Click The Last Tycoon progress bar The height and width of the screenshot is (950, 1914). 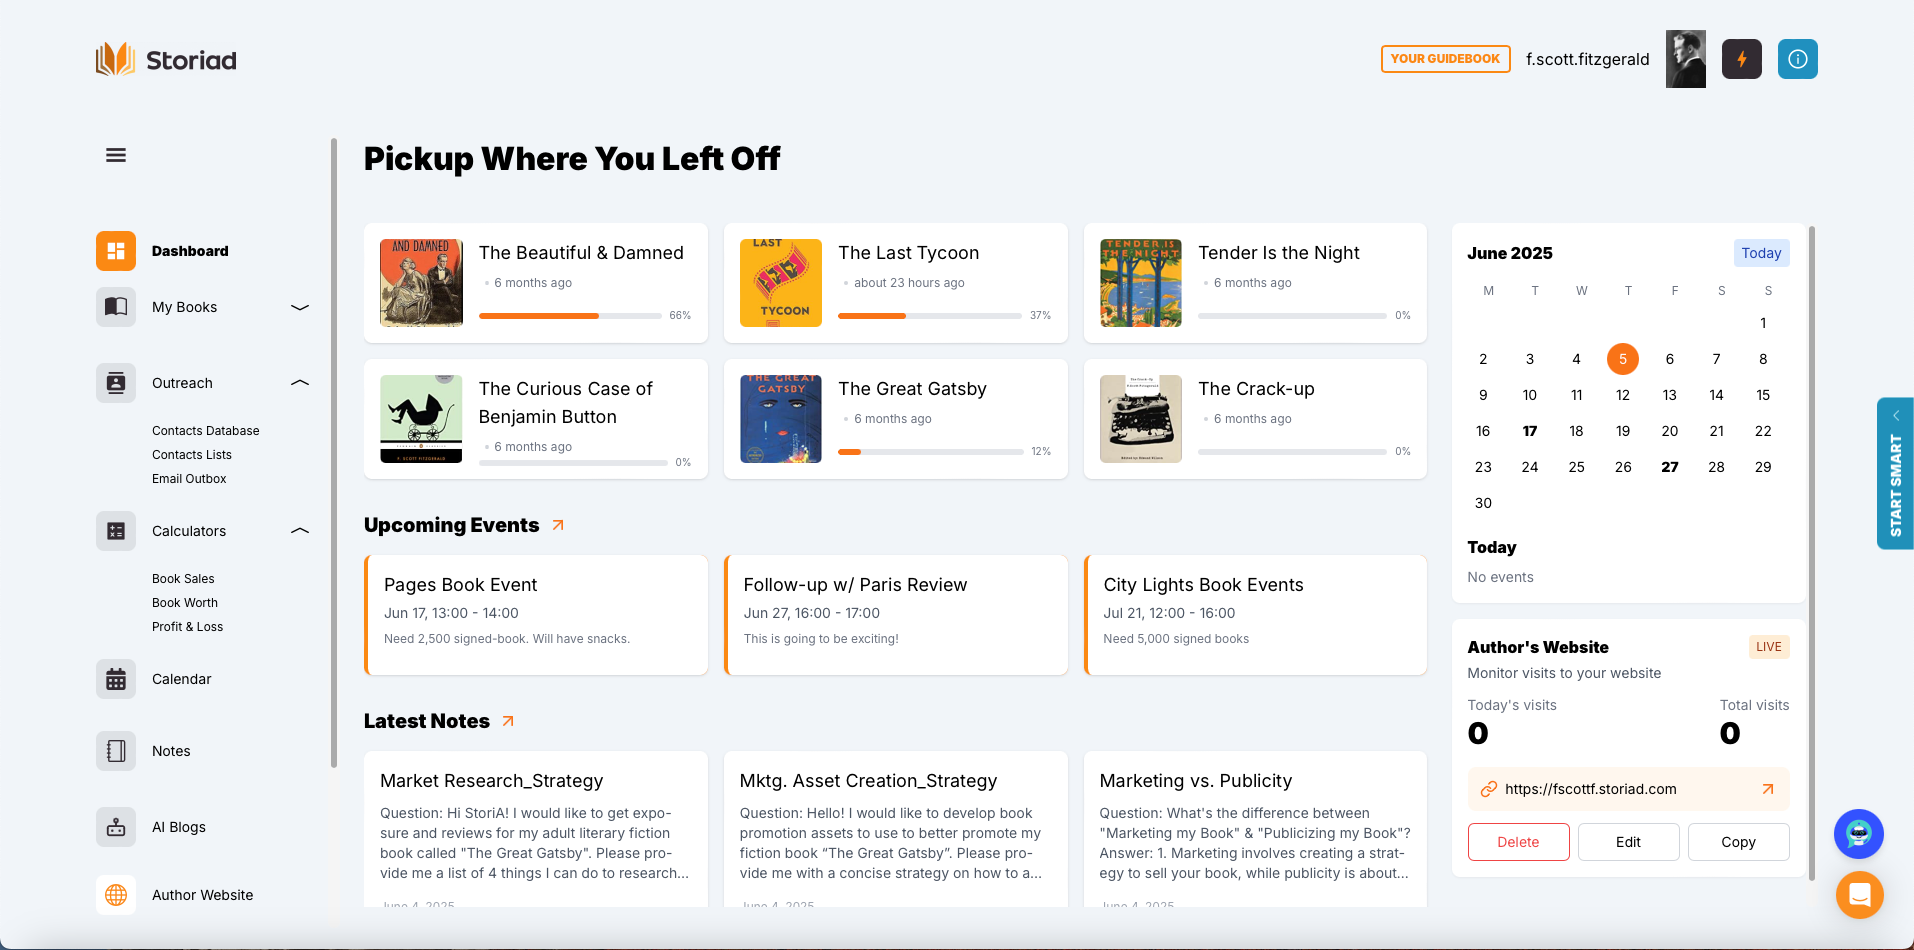coord(930,316)
